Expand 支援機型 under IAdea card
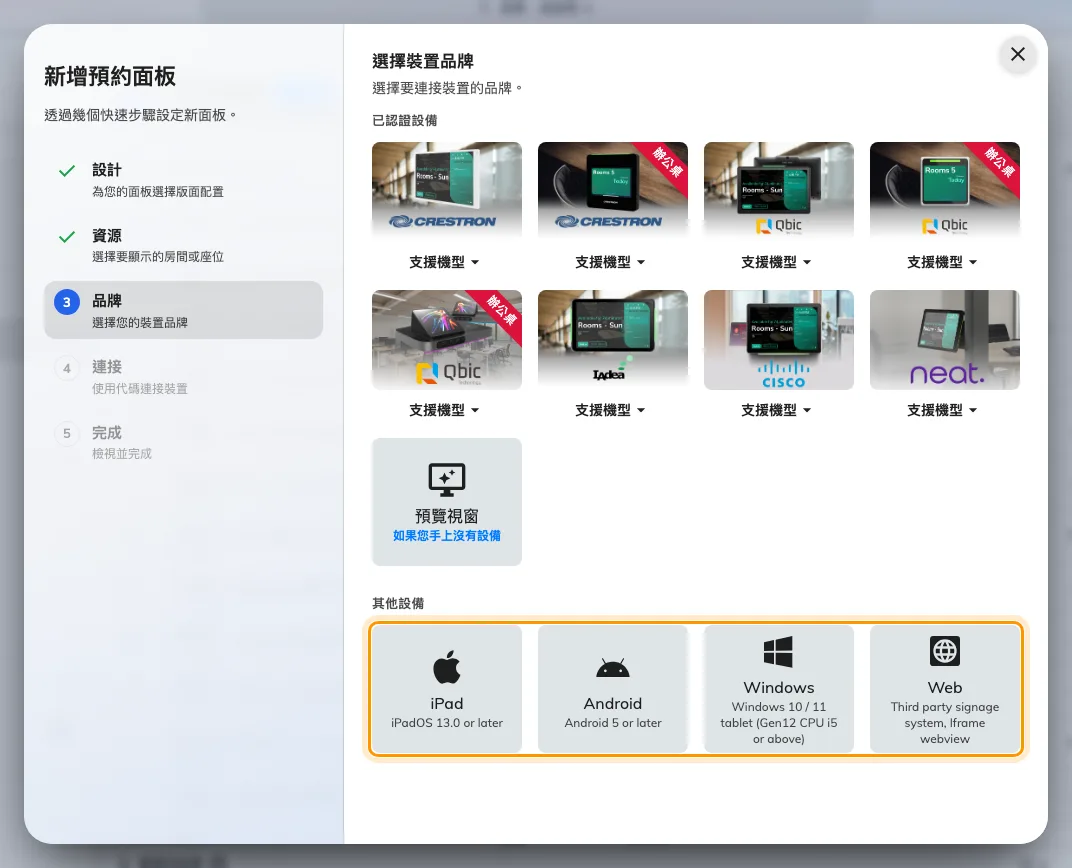This screenshot has height=868, width=1072. click(611, 410)
